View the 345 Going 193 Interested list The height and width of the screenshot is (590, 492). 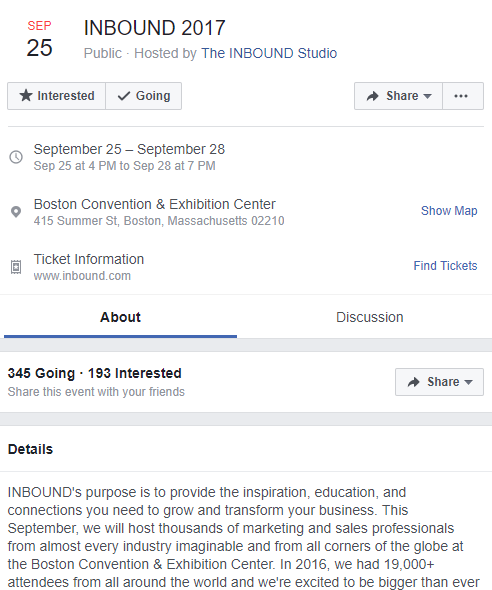(x=94, y=373)
